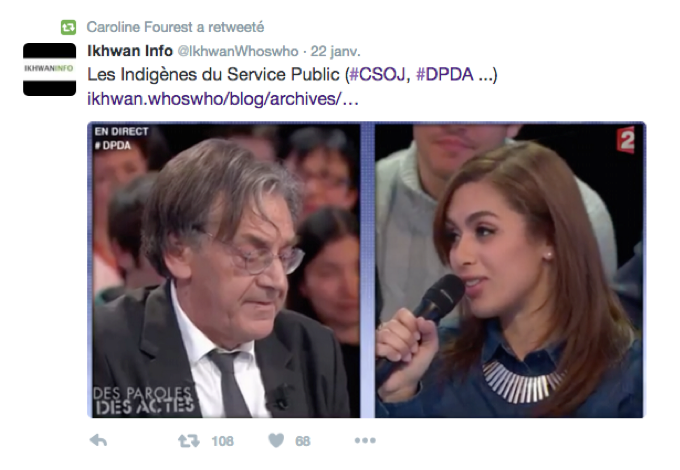Open Caroline Fourest's profile link
Screen dimensions: 680x470
click(x=139, y=27)
